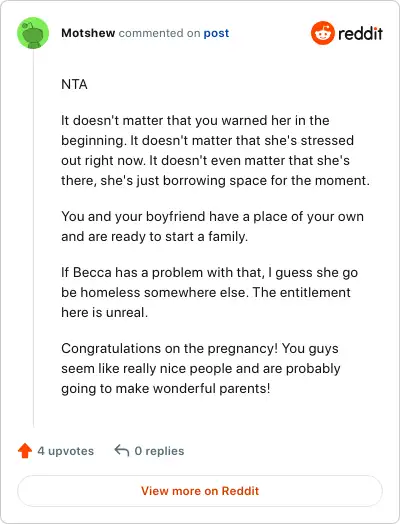Click the "4 upvotes" count

tap(65, 451)
